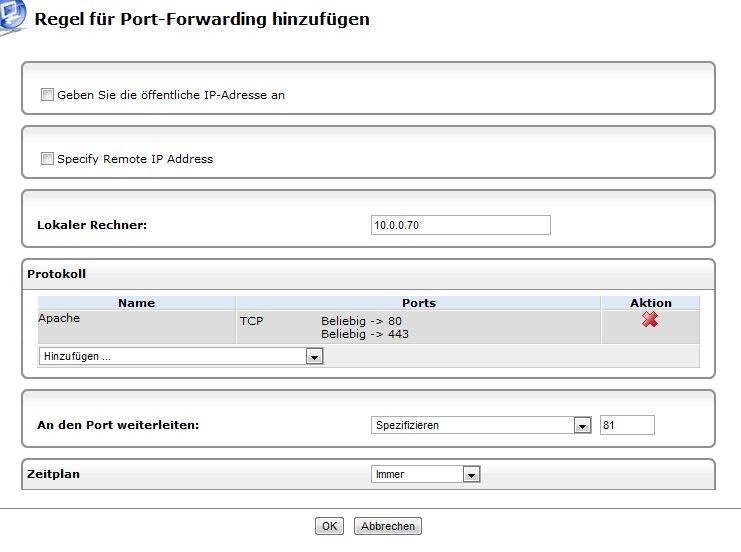This screenshot has width=741, height=552.
Task: Click the 'Specify Remote IP Address' label text
Action: click(135, 158)
